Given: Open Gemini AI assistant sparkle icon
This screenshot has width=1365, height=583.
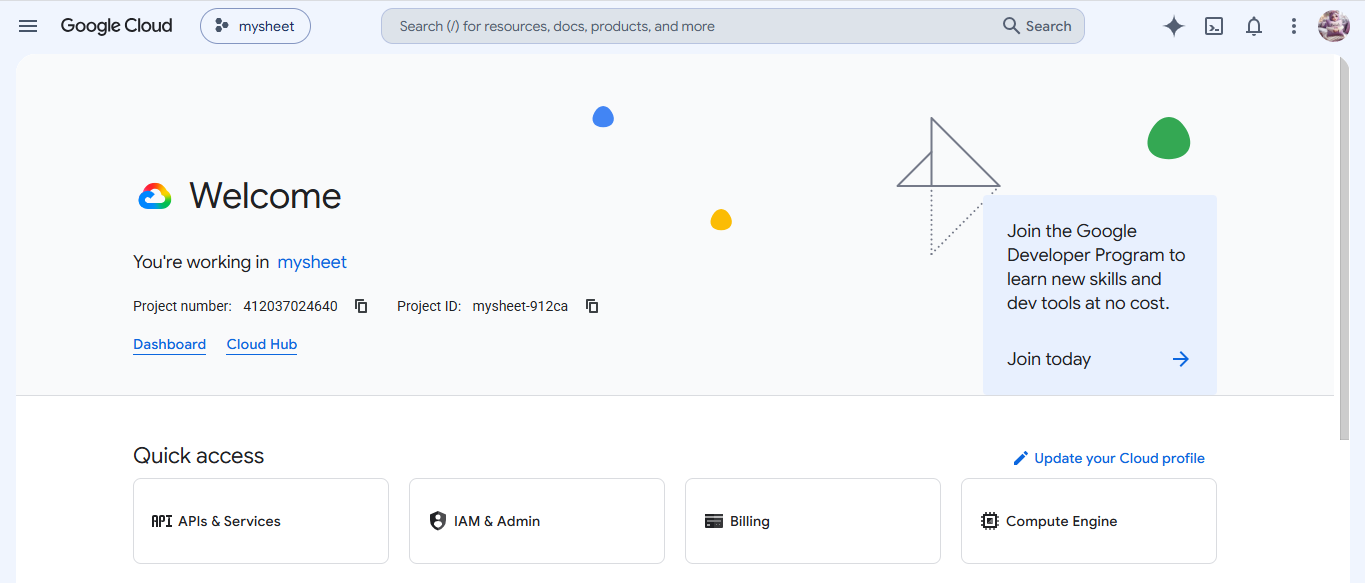Looking at the screenshot, I should [x=1174, y=27].
